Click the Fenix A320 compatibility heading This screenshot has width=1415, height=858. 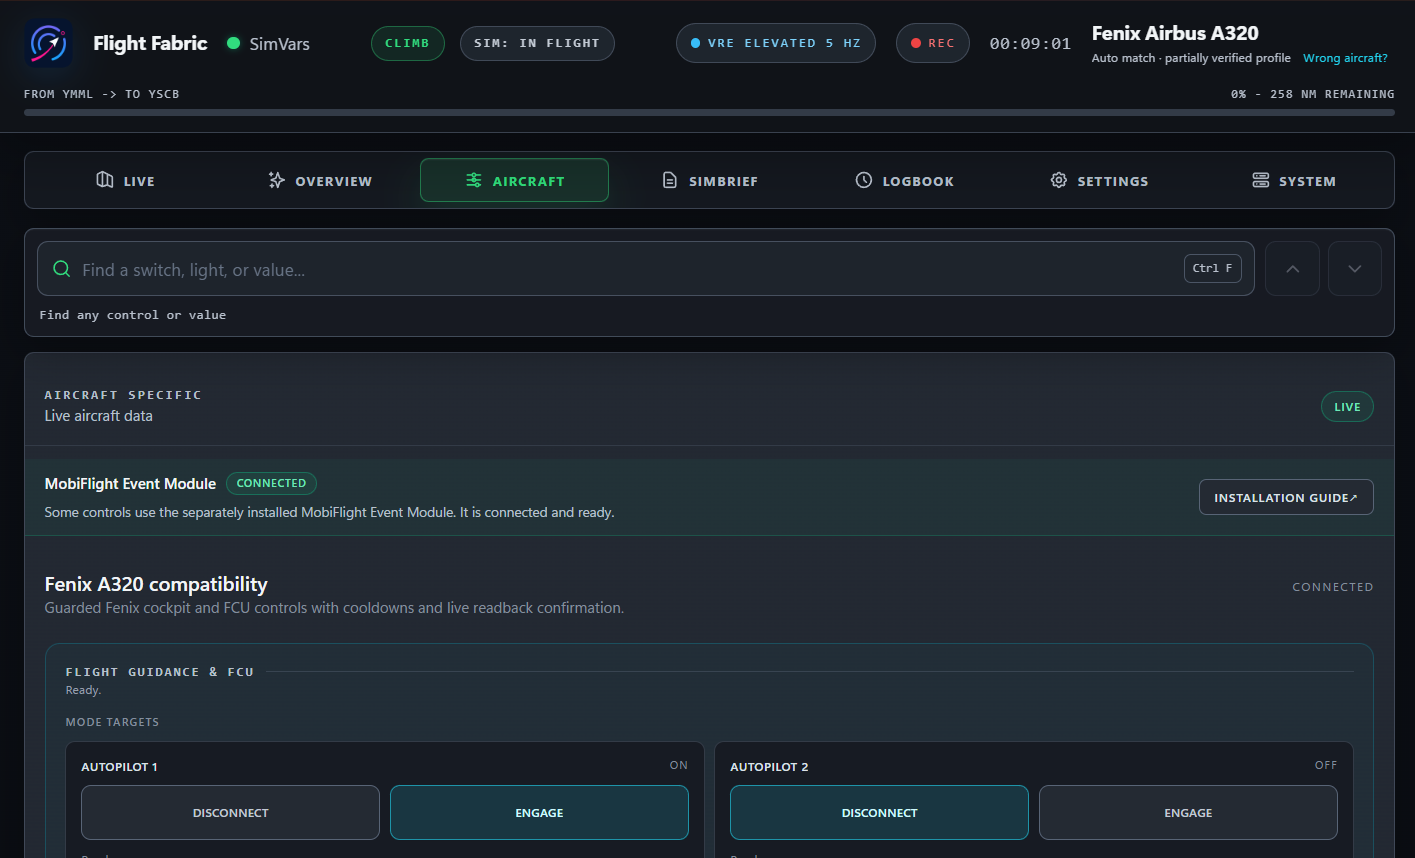coord(156,584)
